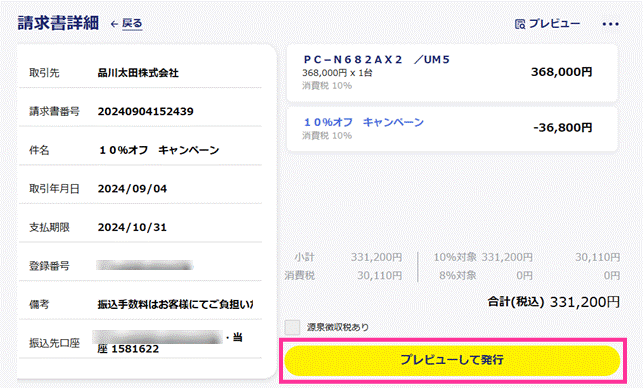Click the 取引先 field label
The image size is (643, 388).
coord(44,73)
